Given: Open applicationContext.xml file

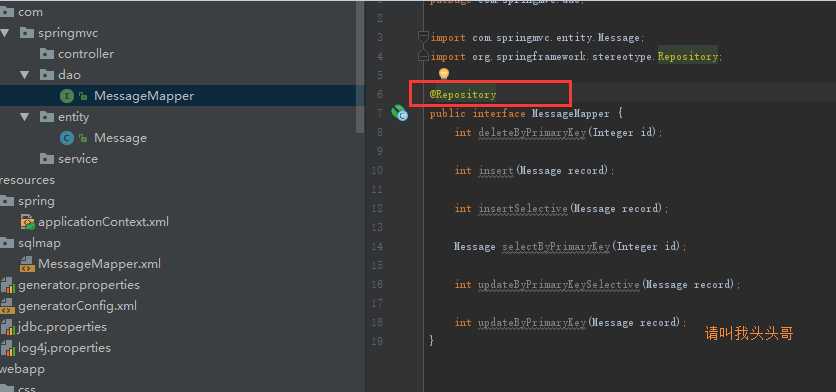Looking at the screenshot, I should click(x=103, y=222).
